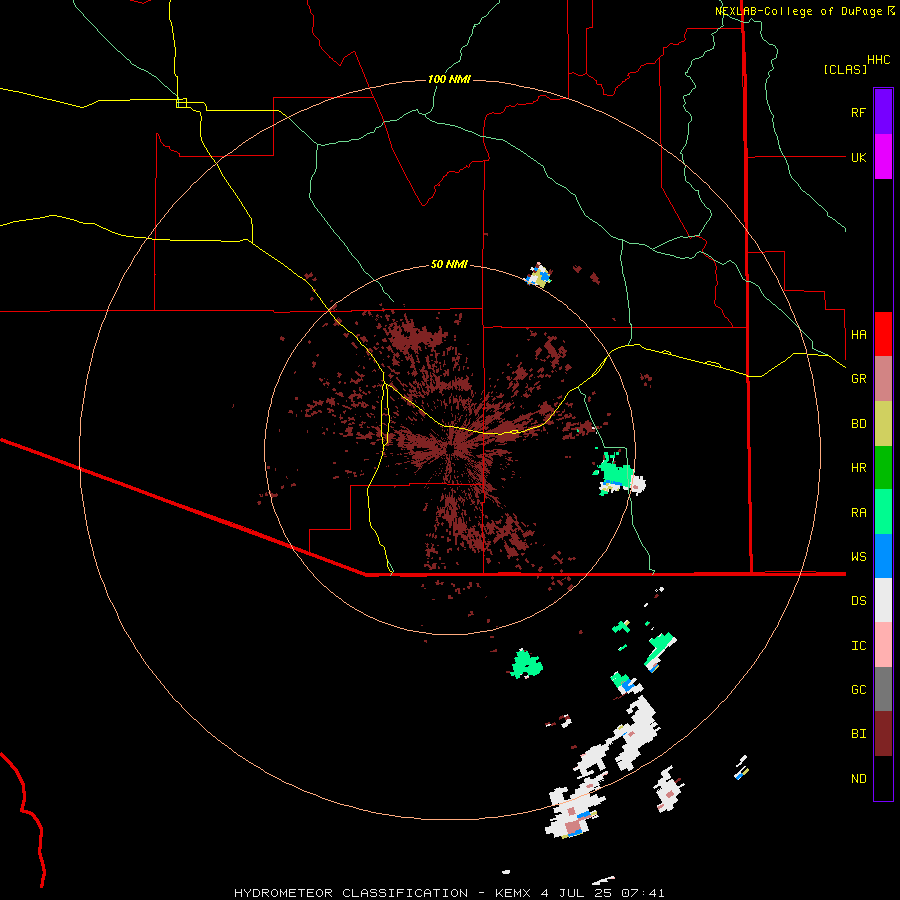Click the 4 JUL 25 date text
This screenshot has height=900, width=900.
click(x=576, y=893)
